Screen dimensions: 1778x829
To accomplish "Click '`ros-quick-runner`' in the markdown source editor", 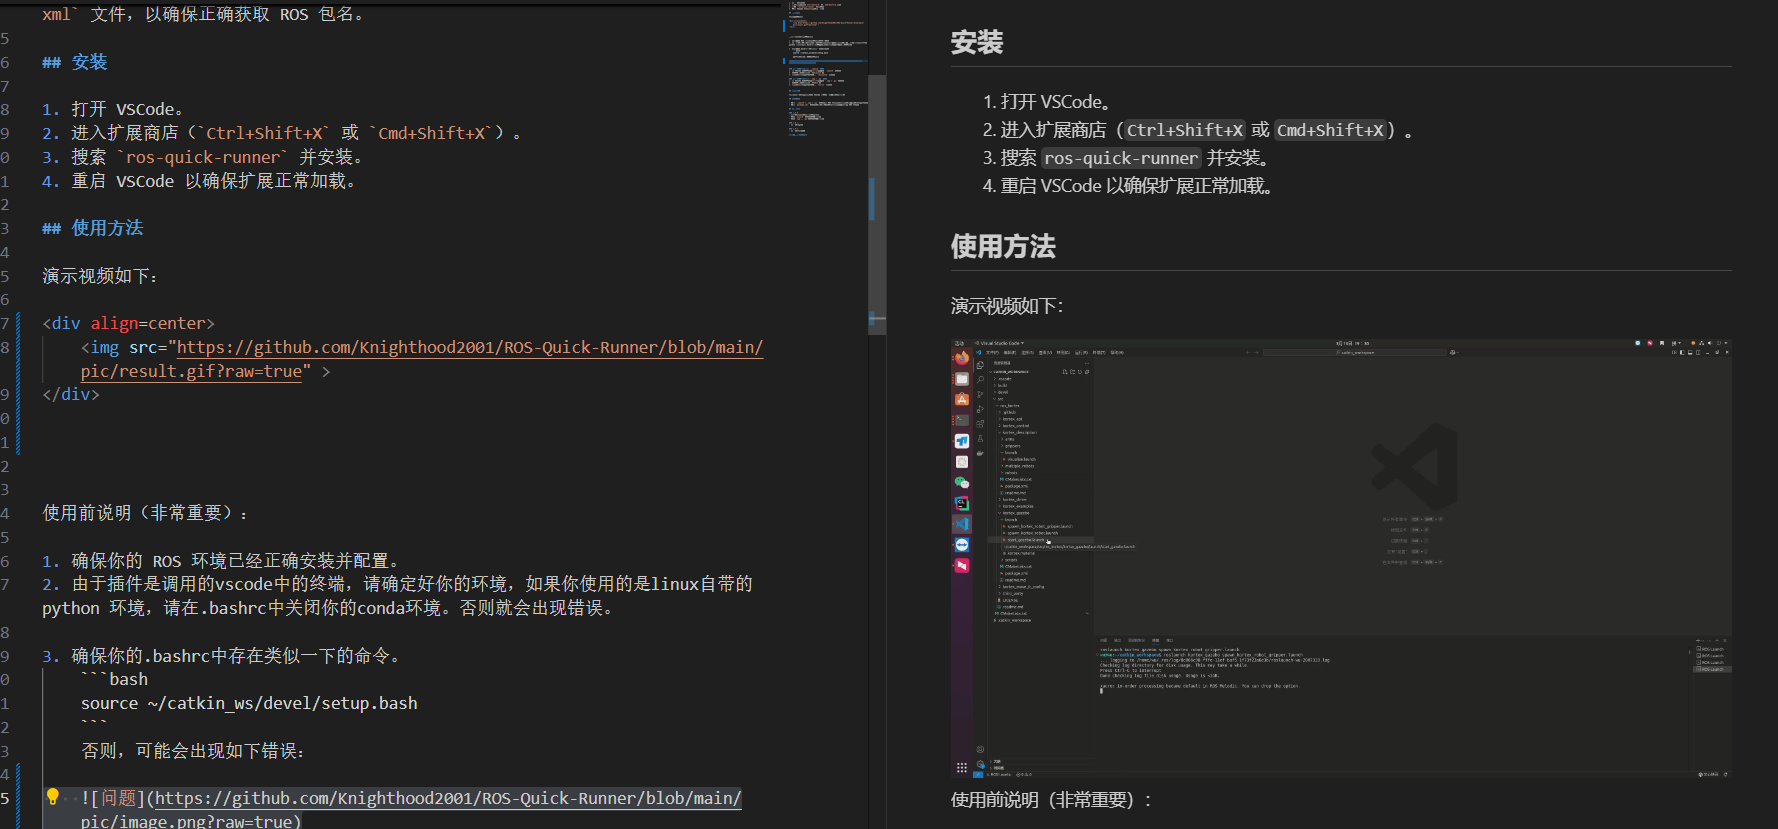I will tap(203, 157).
